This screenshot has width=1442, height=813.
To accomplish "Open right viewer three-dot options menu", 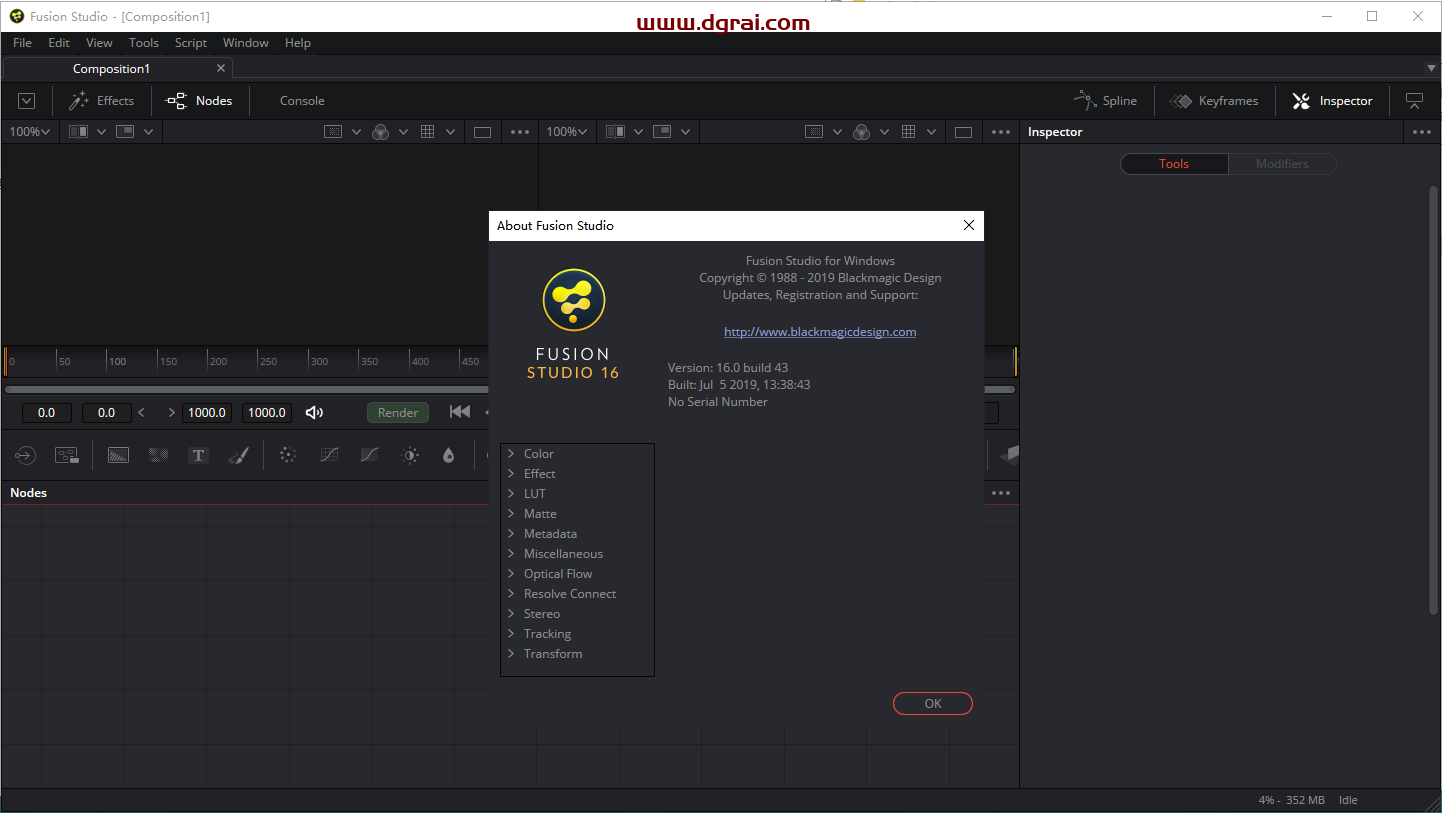I will point(1001,132).
